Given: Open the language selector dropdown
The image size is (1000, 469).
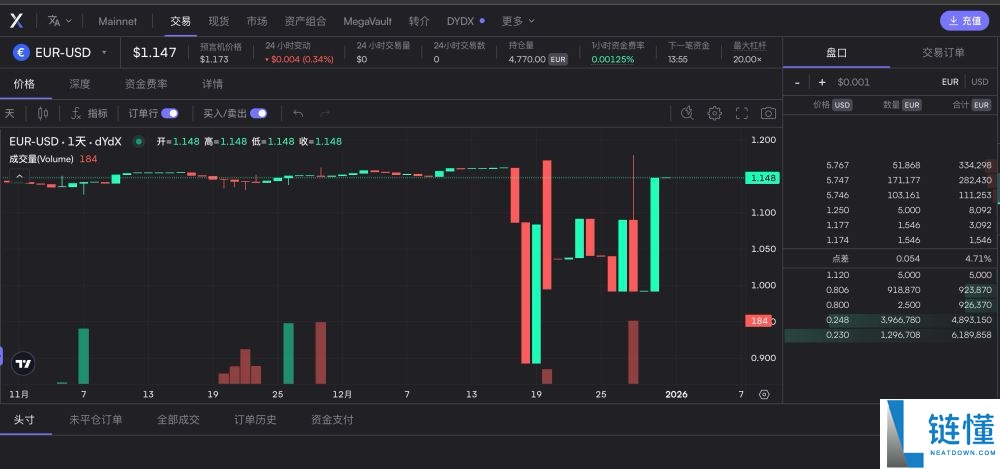Looking at the screenshot, I should click(x=60, y=20).
